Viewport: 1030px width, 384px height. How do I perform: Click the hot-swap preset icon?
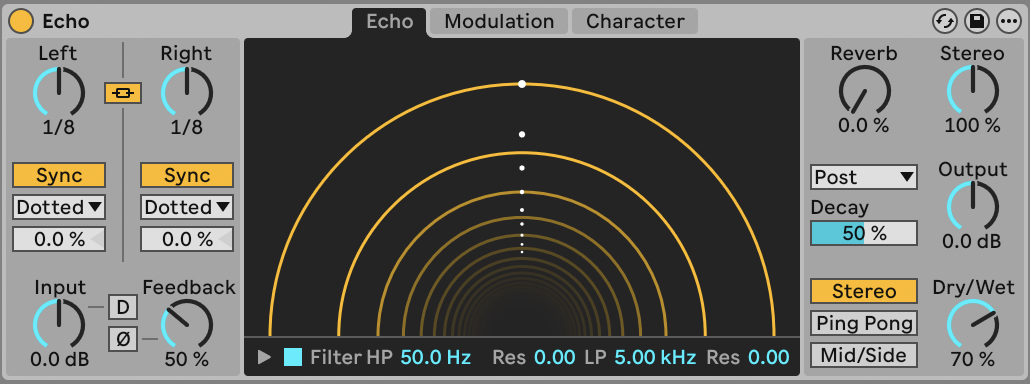(x=945, y=21)
